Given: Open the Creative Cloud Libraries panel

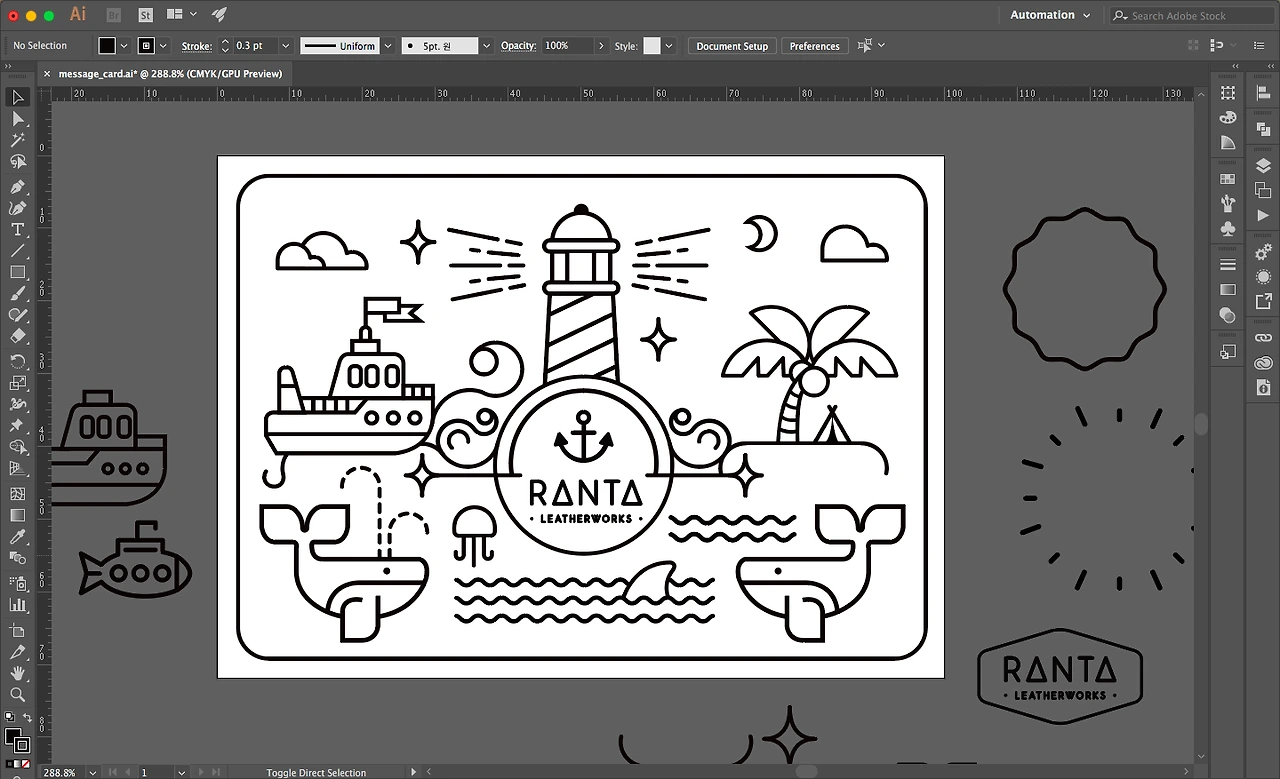Looking at the screenshot, I should [x=1264, y=363].
